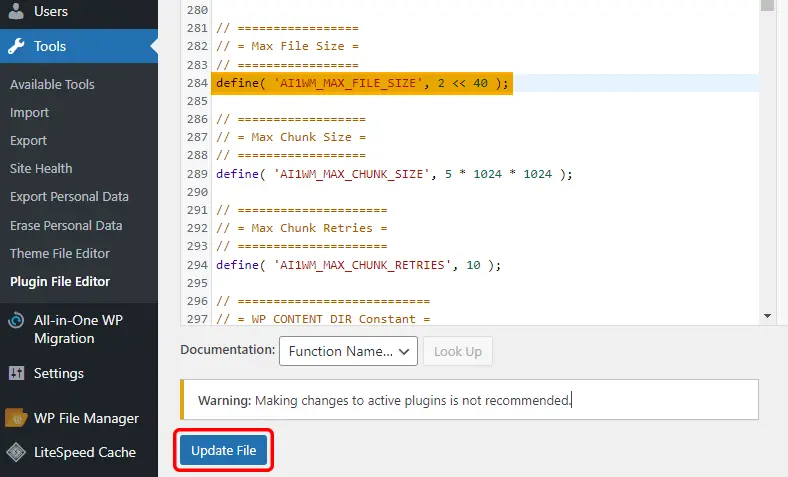Open Available Tools submenu item
This screenshot has height=477, width=788.
(51, 85)
